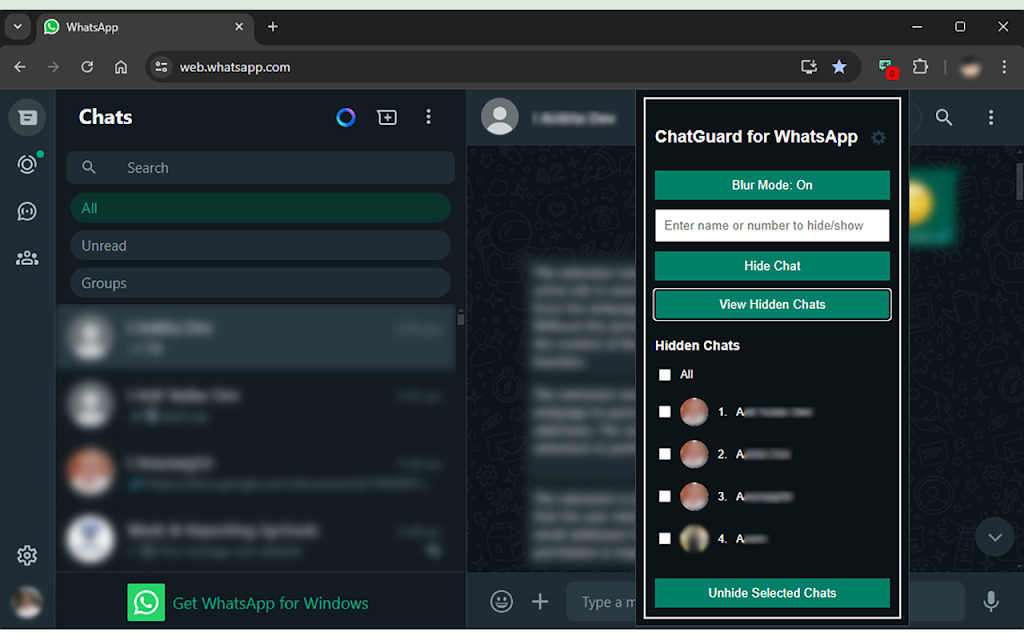Open the Channels icon in sidebar
This screenshot has width=1024, height=640.
point(27,211)
